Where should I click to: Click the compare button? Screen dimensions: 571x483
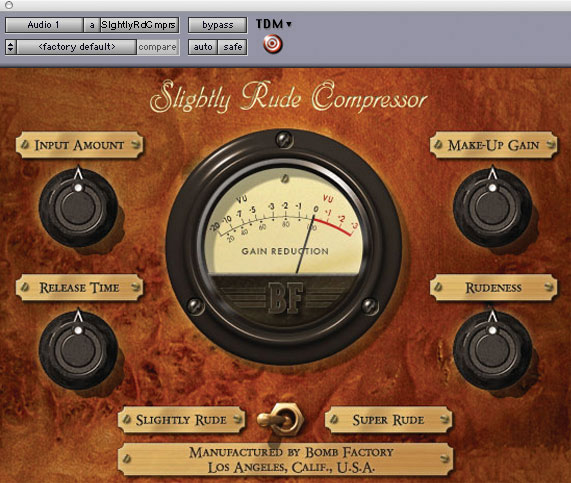(158, 47)
